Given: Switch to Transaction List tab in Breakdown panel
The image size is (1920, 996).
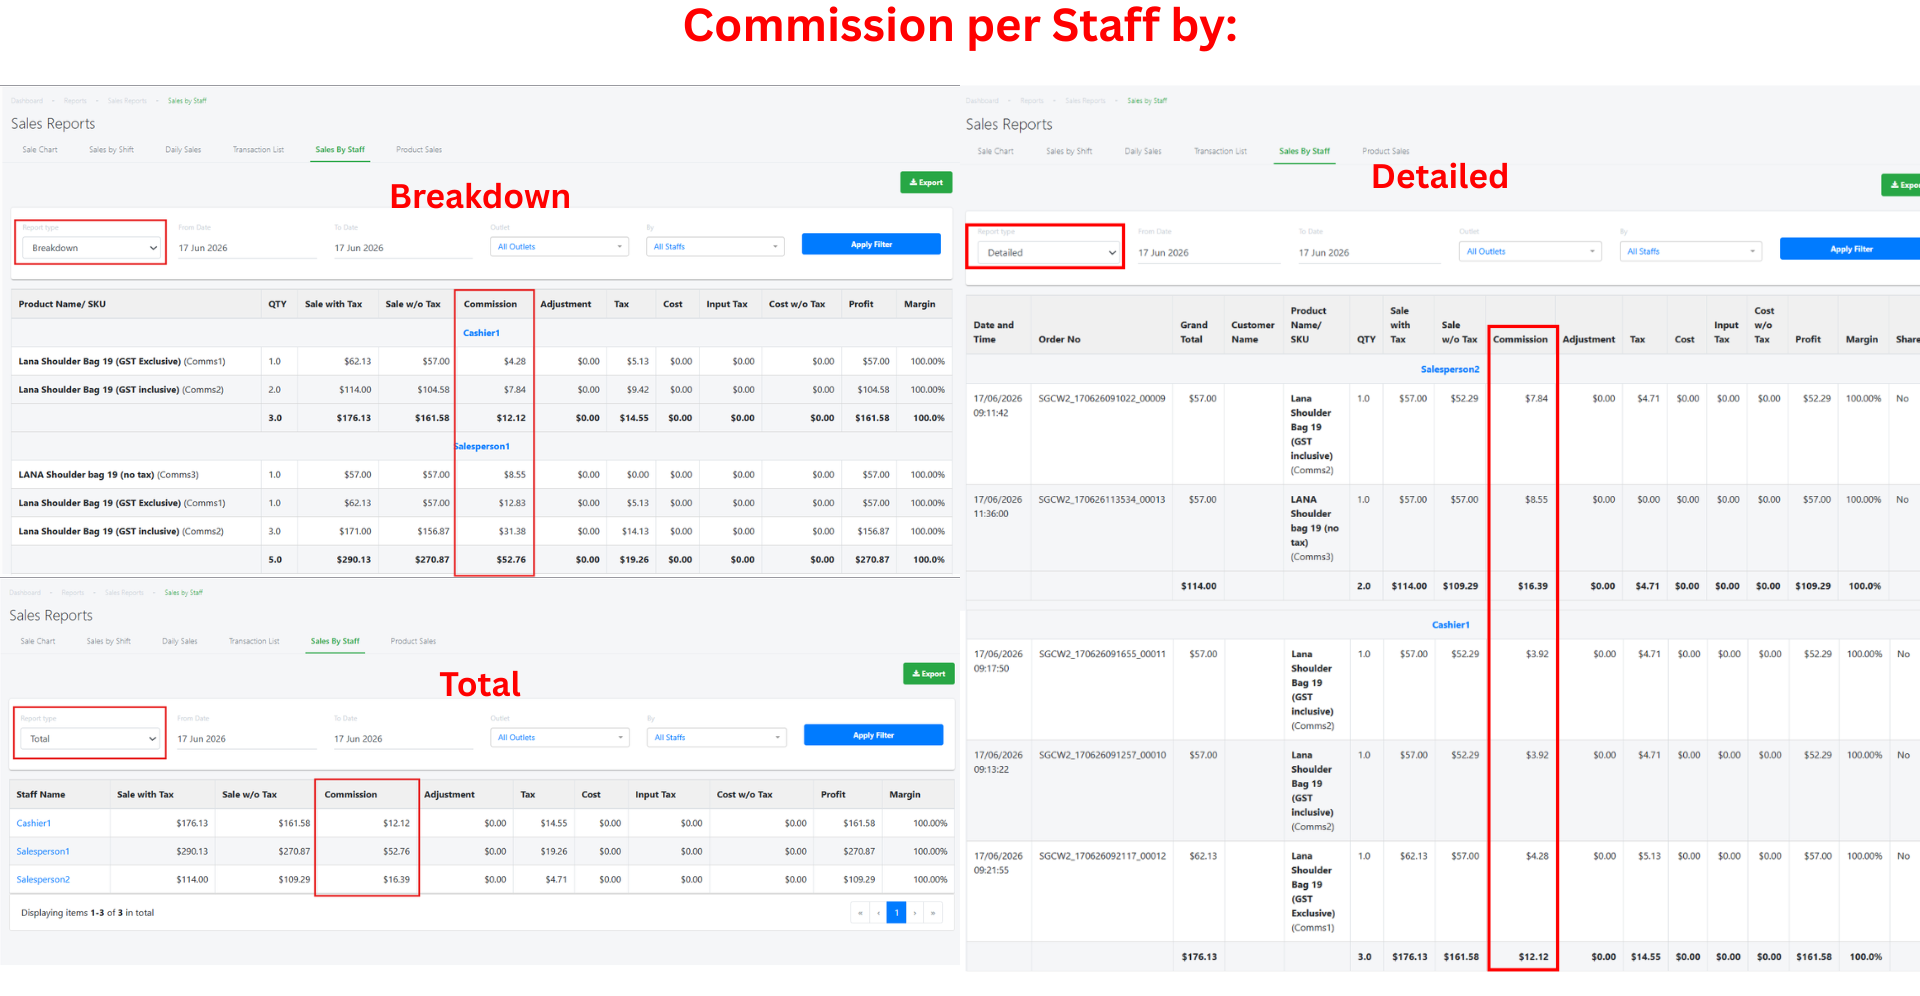Looking at the screenshot, I should pyautogui.click(x=258, y=150).
